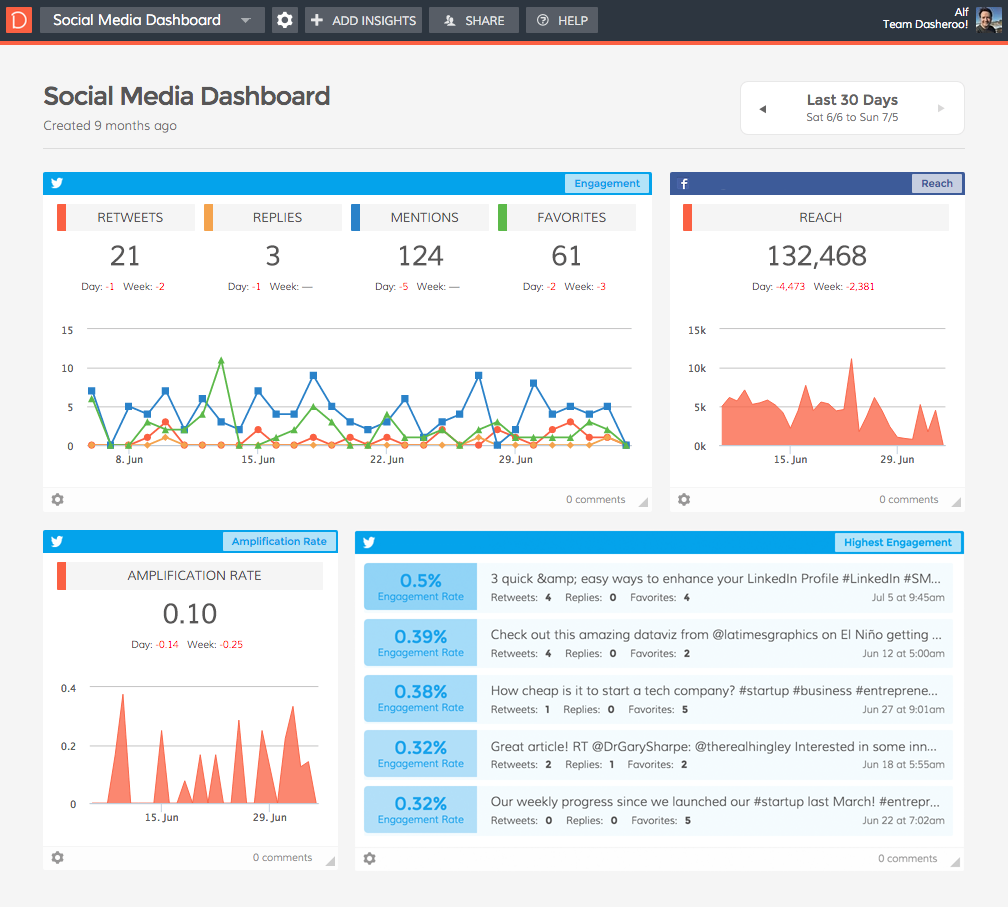Viewport: 1008px width, 907px height.
Task: Open the Amplification Rate widget settings gear
Action: tap(57, 857)
